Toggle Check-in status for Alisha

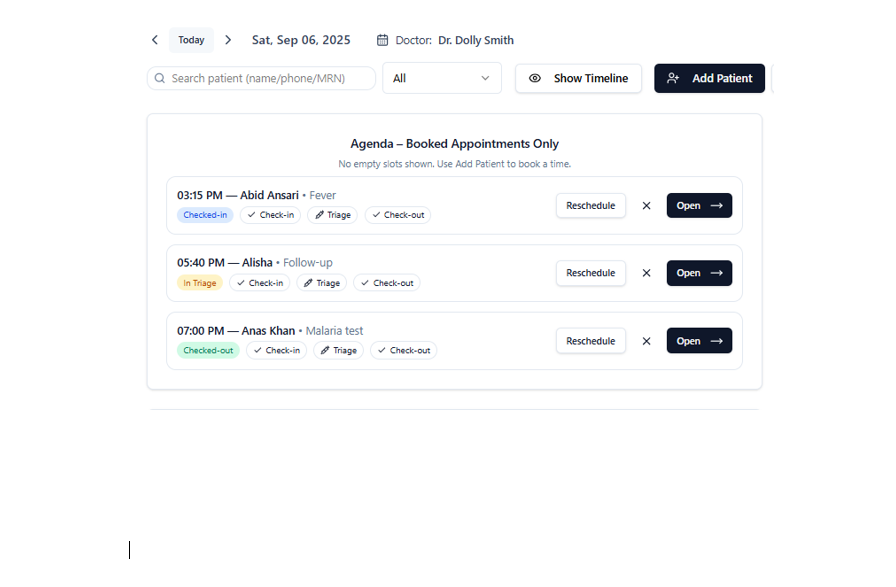(x=259, y=283)
